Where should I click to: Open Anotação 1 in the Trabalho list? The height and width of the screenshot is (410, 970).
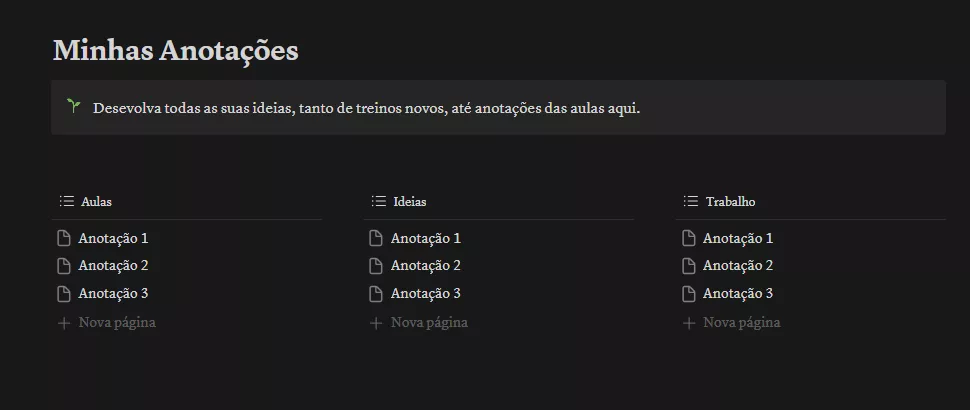click(x=737, y=238)
